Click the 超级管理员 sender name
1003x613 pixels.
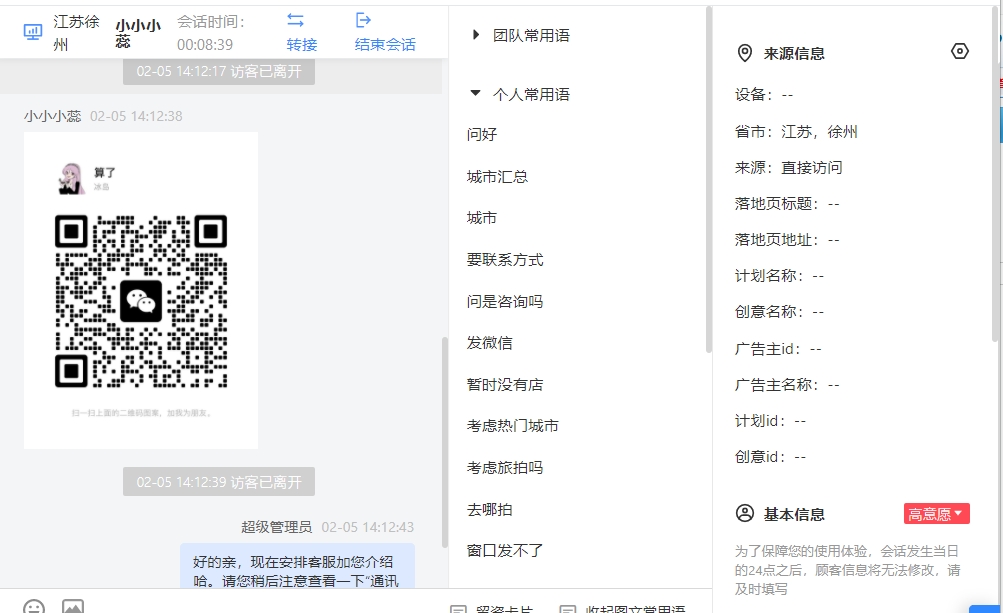276,527
